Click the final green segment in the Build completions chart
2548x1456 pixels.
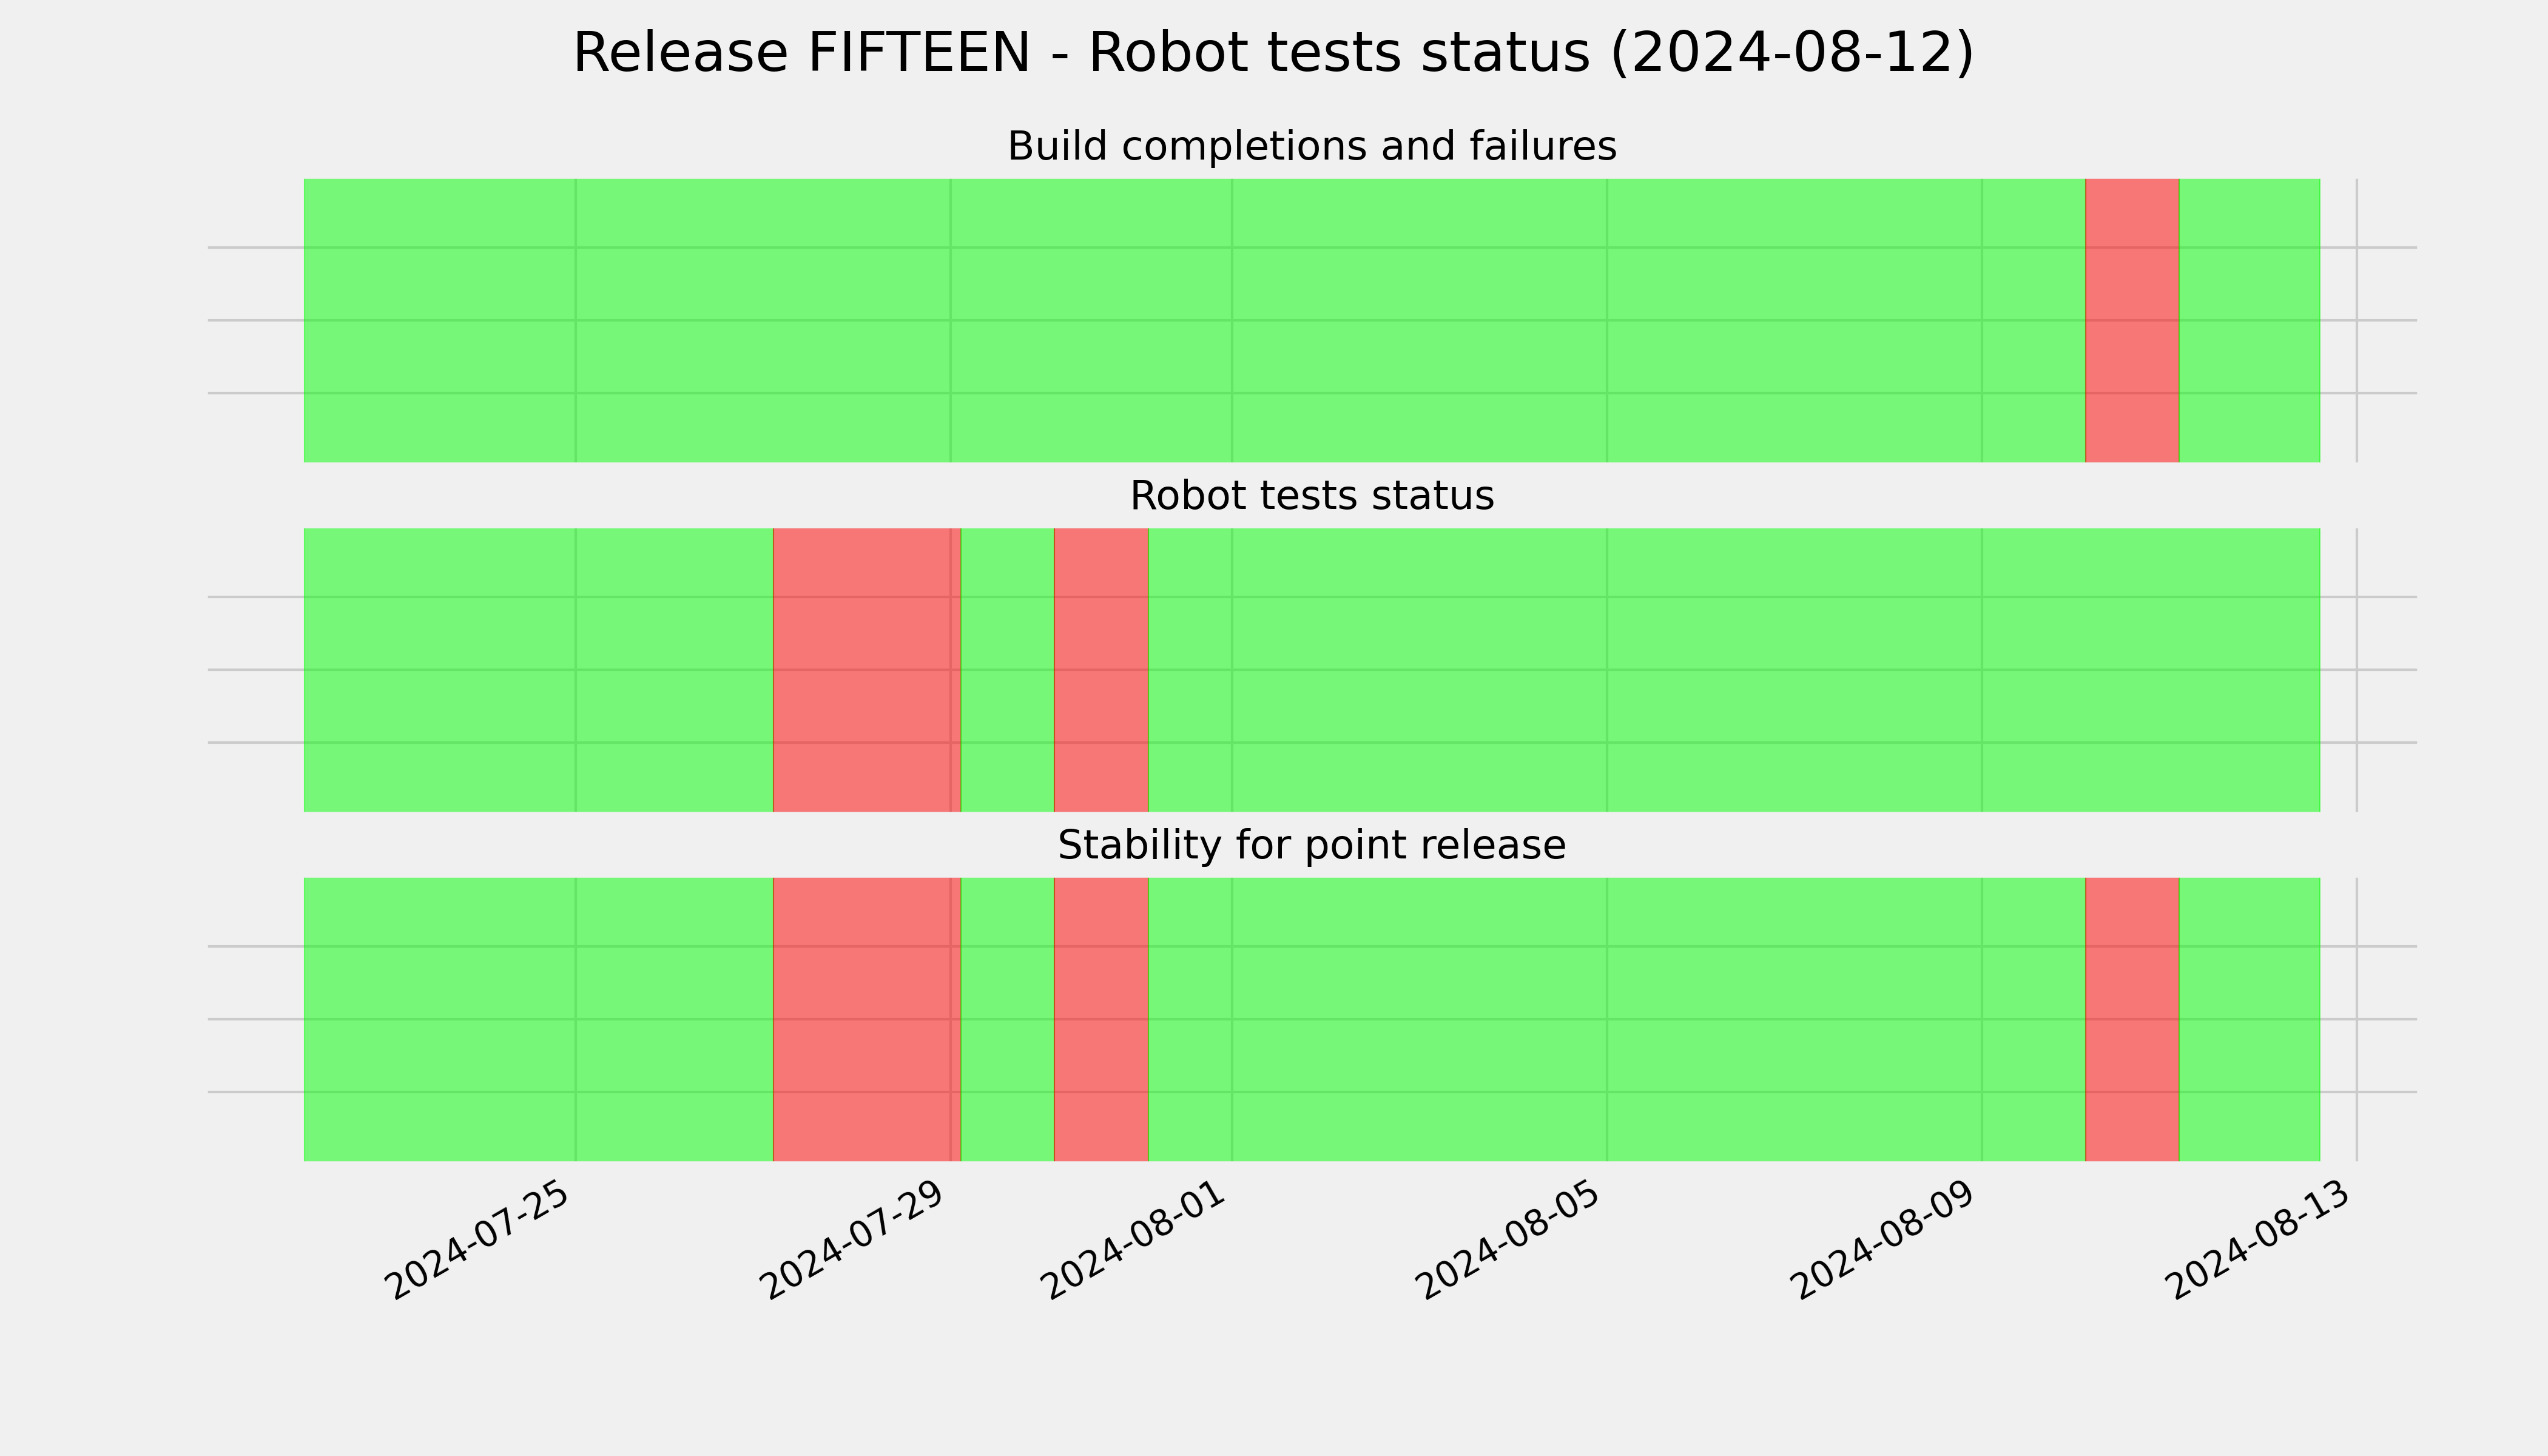click(x=2249, y=320)
